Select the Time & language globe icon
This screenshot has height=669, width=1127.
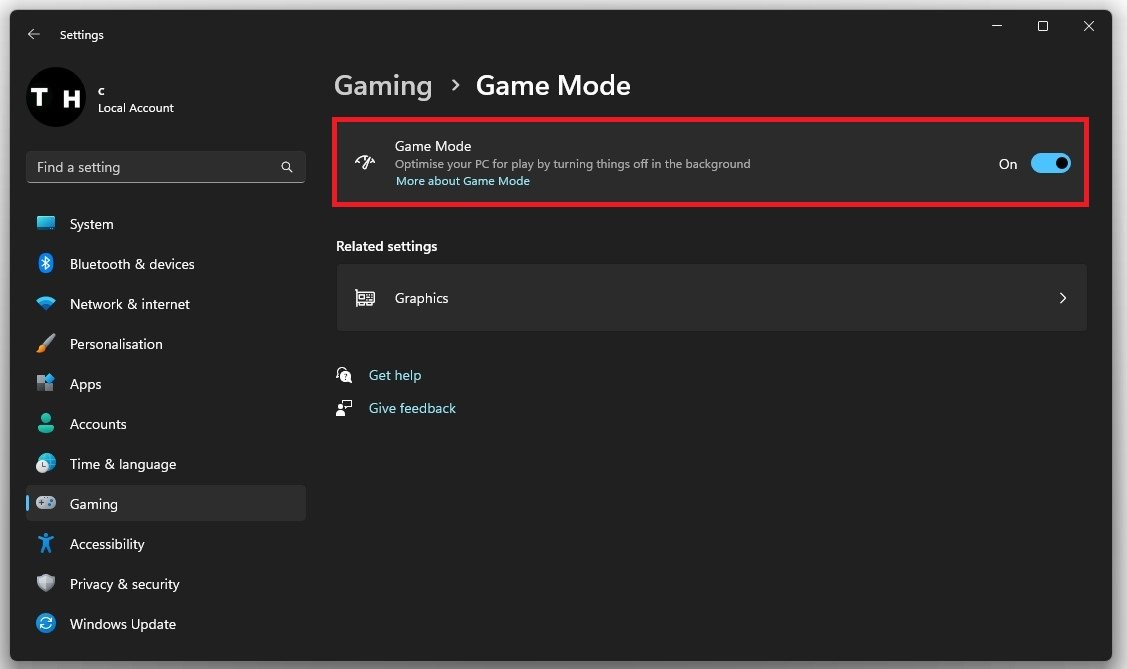(x=46, y=464)
